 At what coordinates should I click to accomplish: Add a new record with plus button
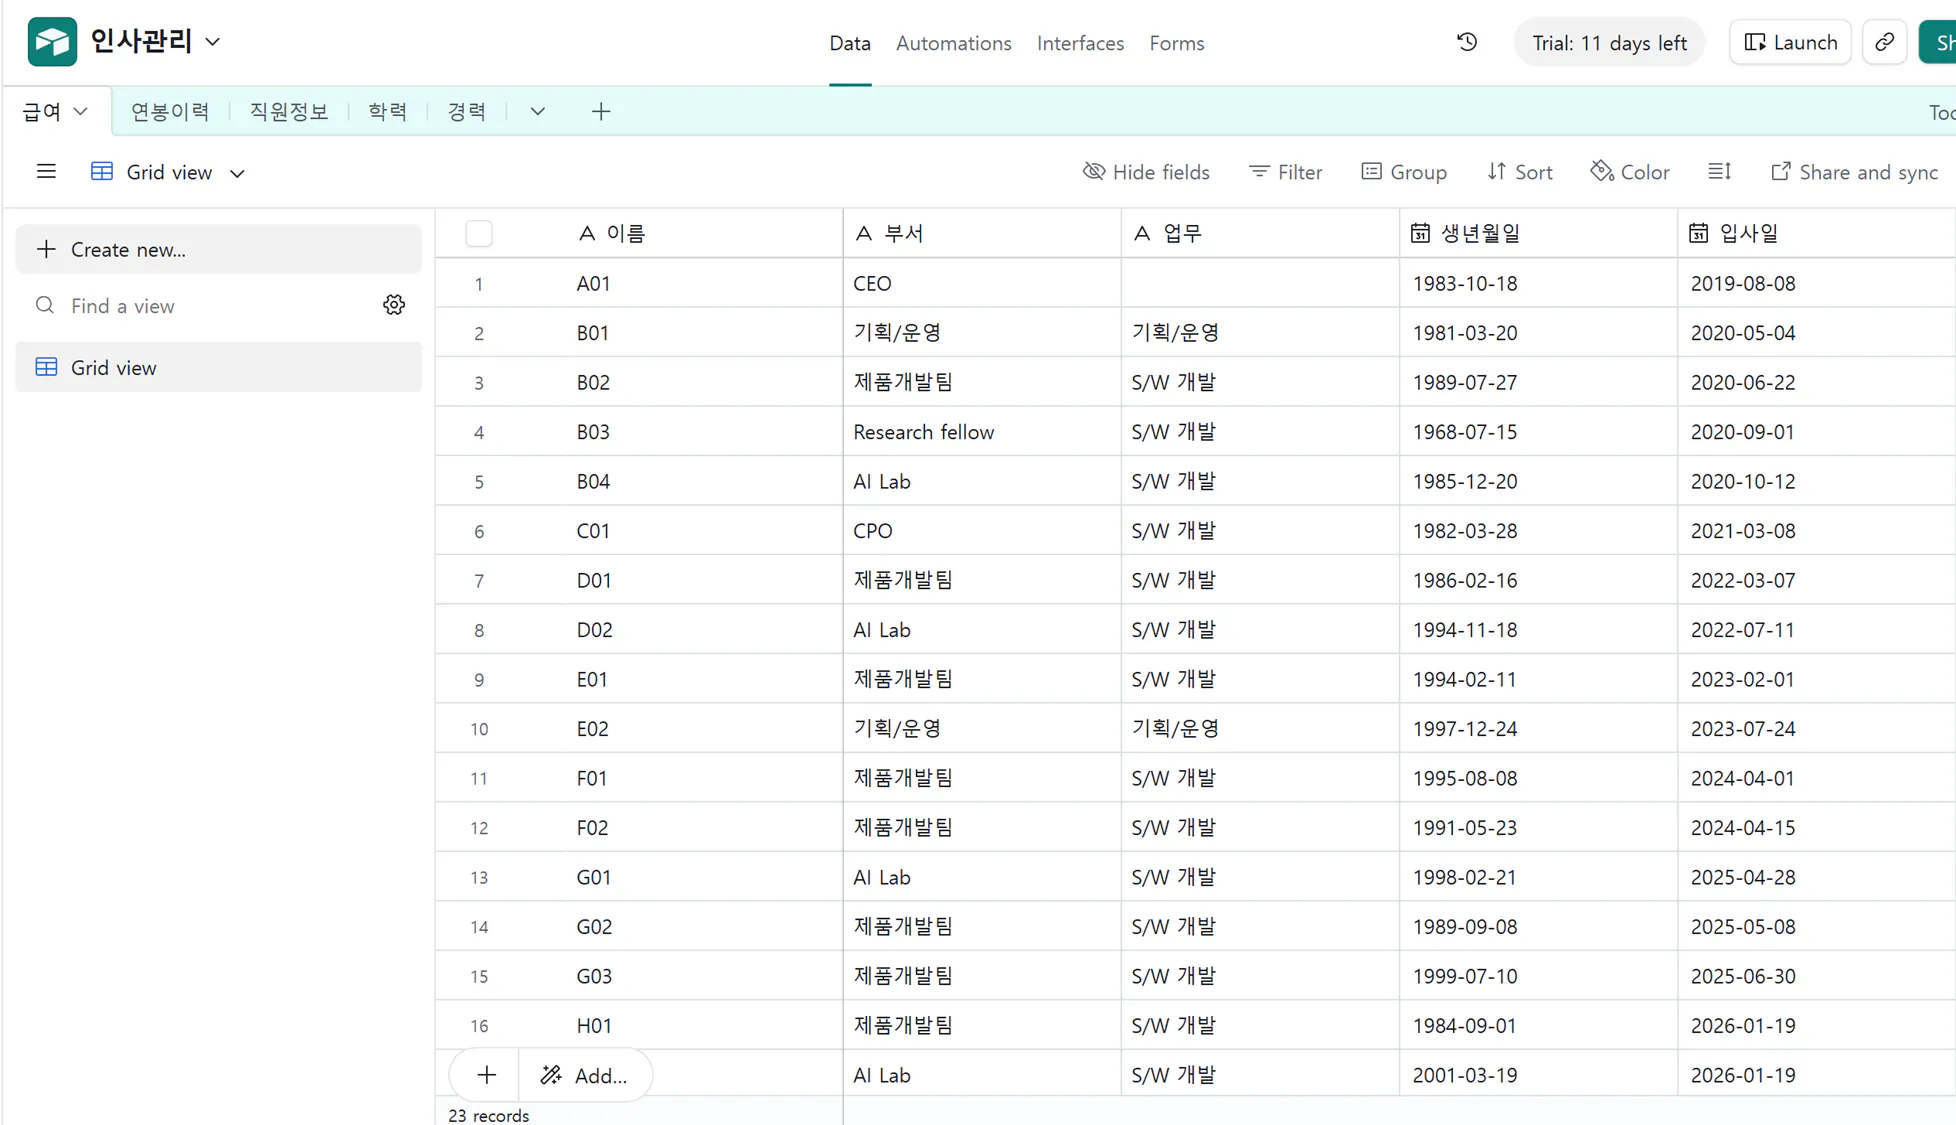pos(486,1075)
